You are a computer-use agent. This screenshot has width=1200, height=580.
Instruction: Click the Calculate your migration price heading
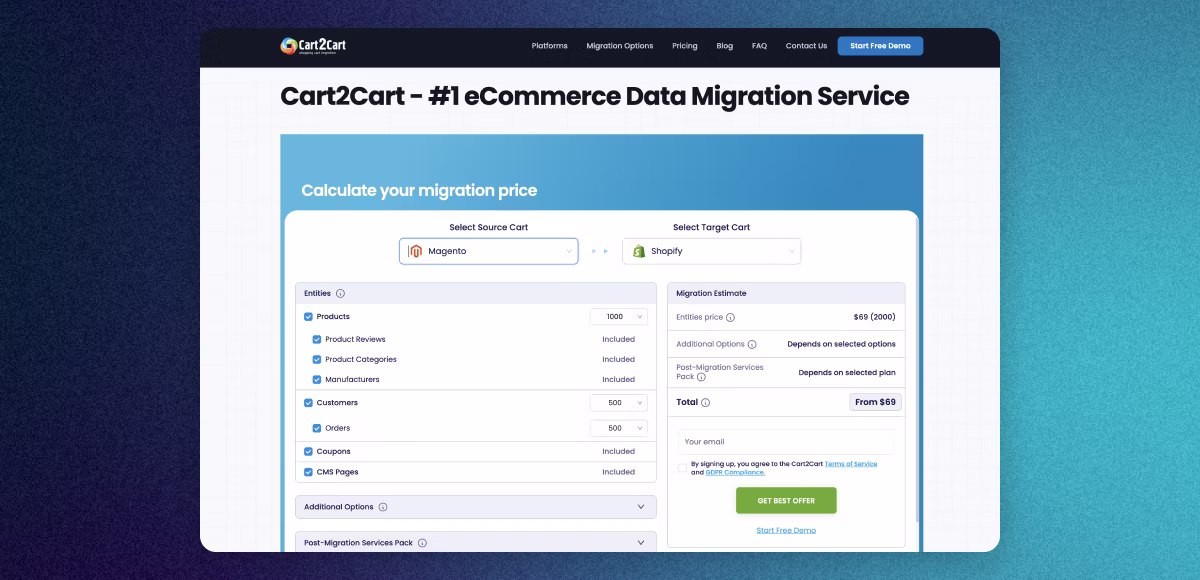point(419,190)
